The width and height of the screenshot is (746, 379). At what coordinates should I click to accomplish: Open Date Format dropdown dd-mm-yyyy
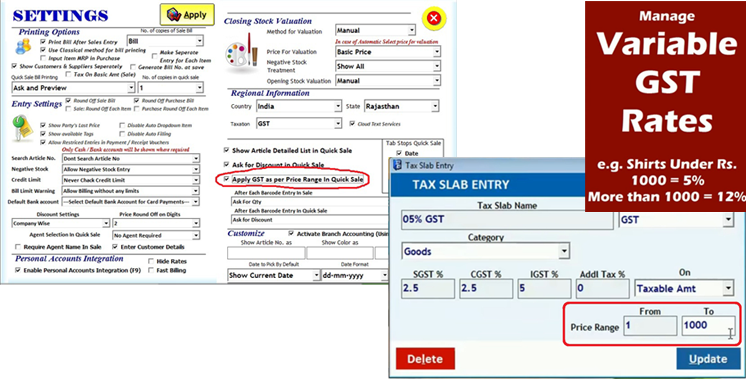(355, 275)
